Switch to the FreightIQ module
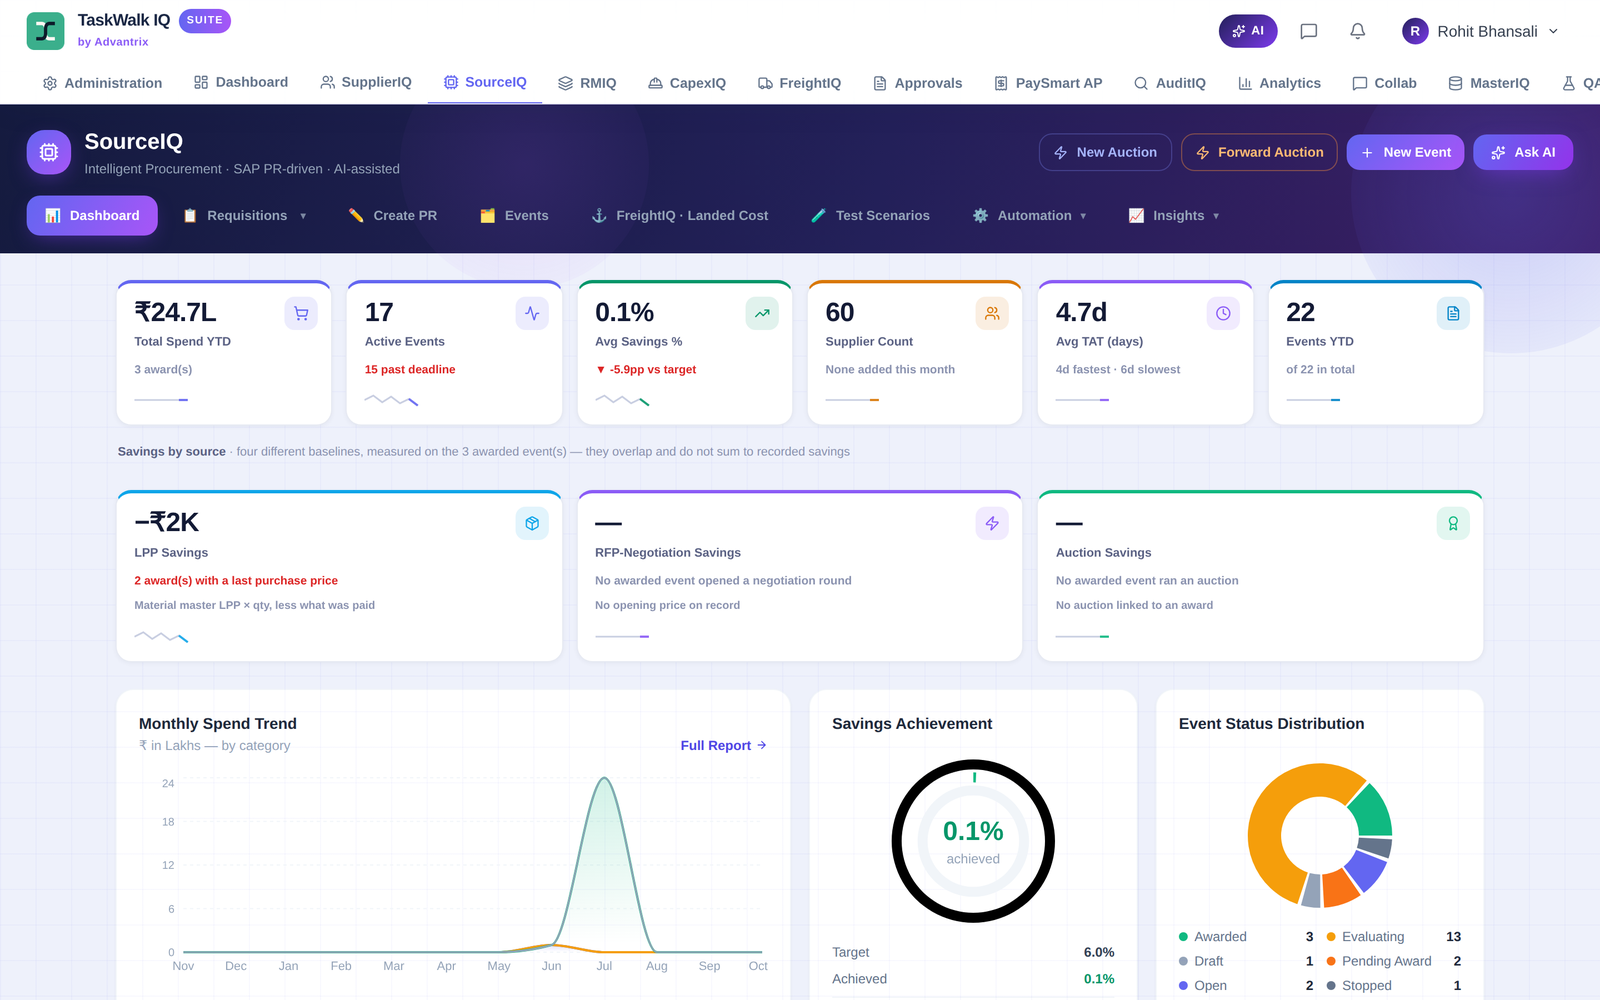This screenshot has width=1600, height=1000. click(799, 83)
